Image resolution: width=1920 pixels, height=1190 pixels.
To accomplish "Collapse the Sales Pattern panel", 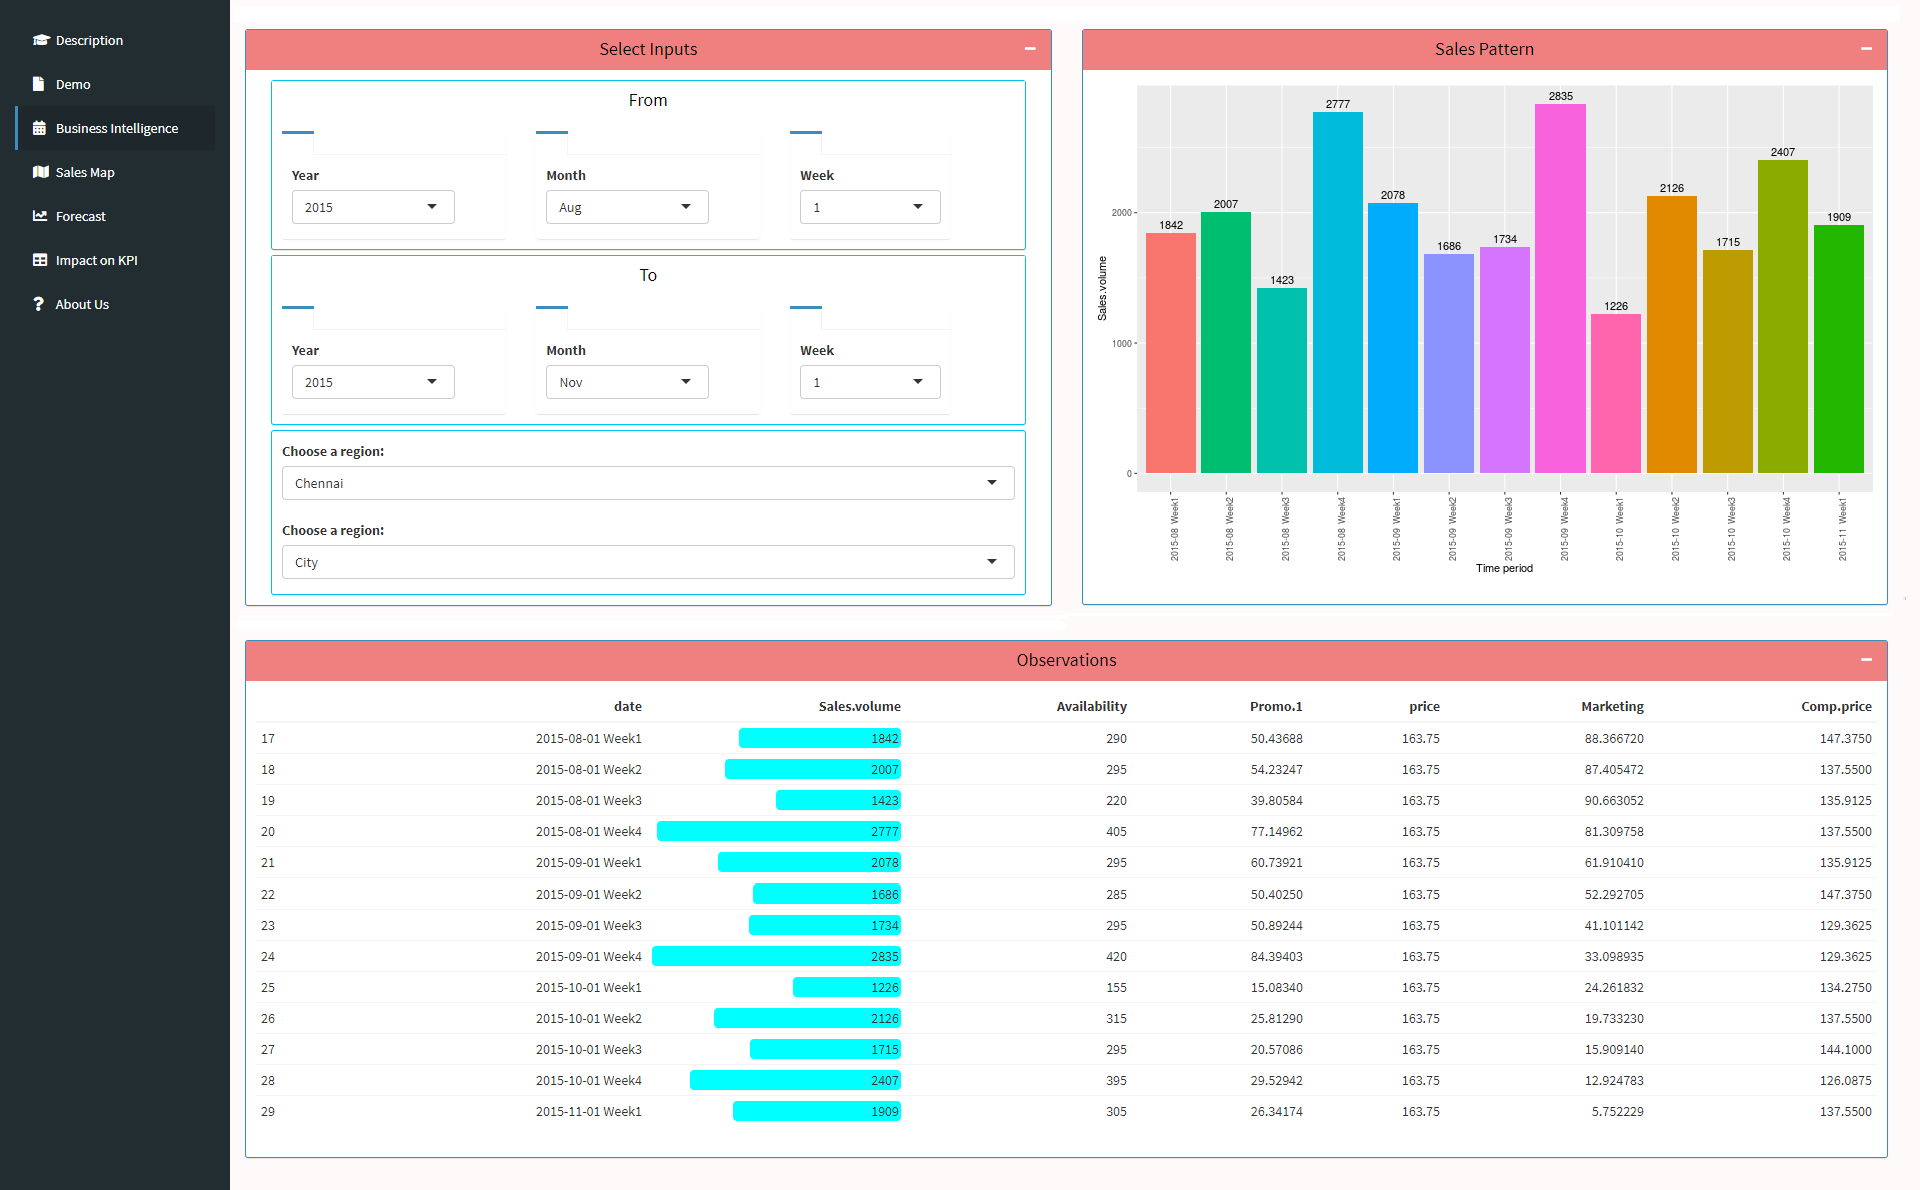I will coord(1866,49).
